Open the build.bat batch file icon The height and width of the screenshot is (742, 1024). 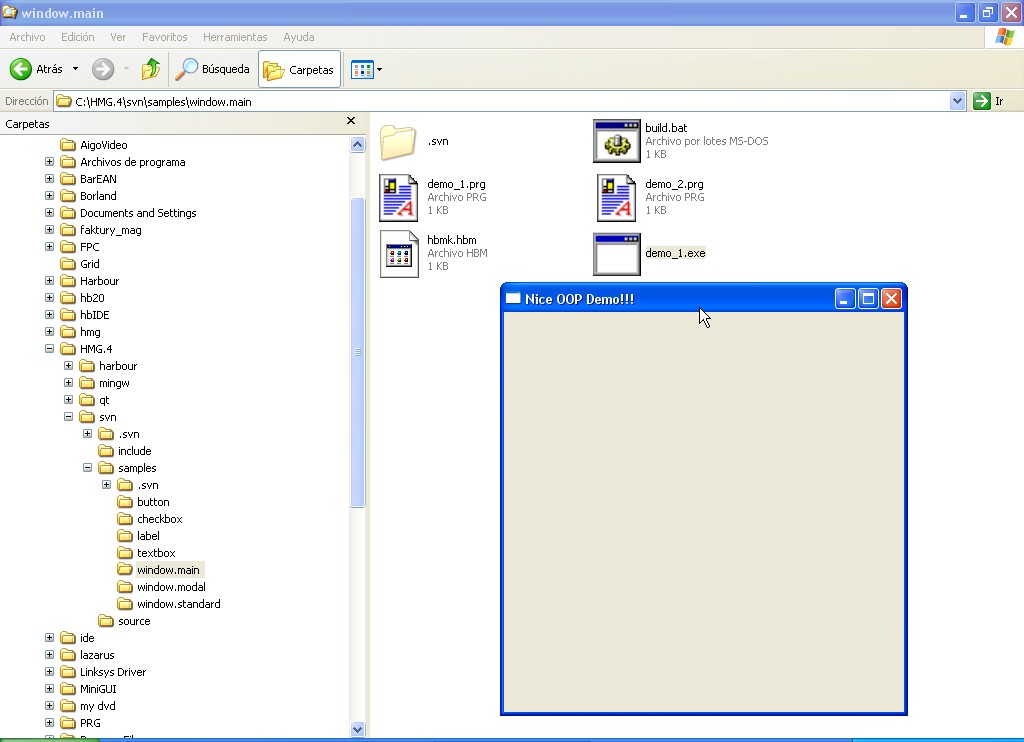[x=617, y=141]
